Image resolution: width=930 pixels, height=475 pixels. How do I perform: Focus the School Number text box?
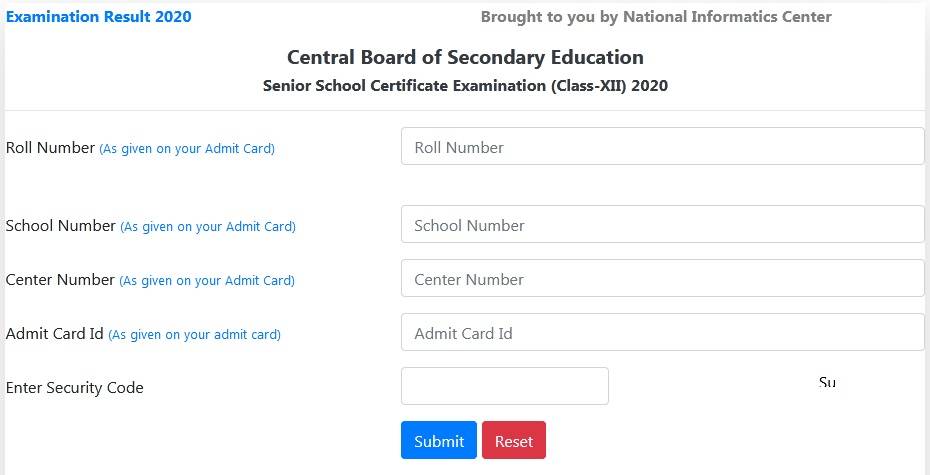[x=662, y=225]
